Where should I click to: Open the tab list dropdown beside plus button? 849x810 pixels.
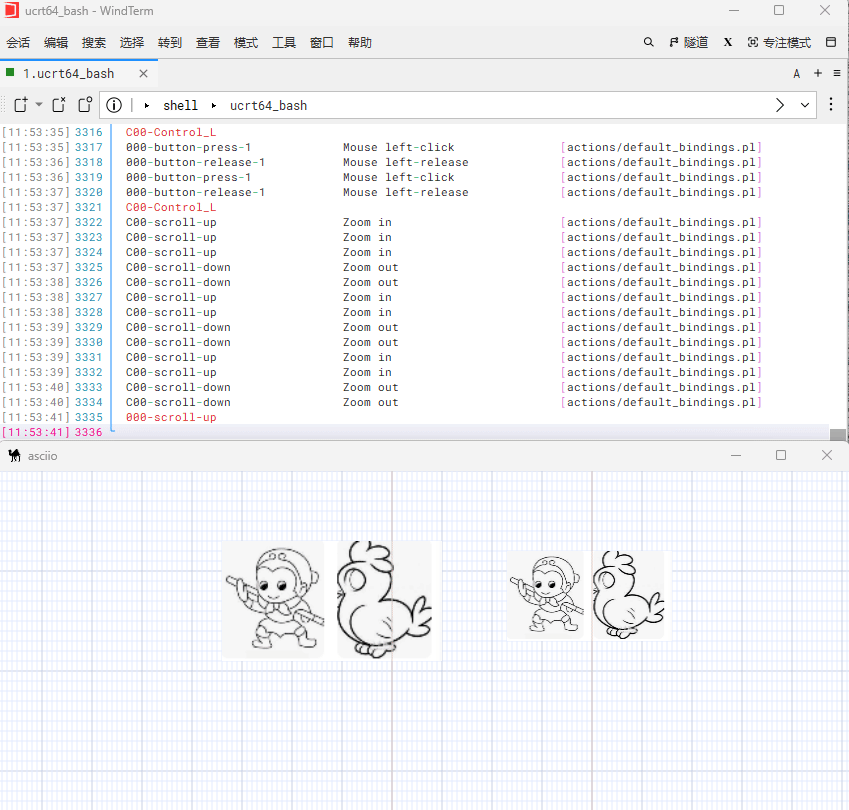(x=837, y=73)
